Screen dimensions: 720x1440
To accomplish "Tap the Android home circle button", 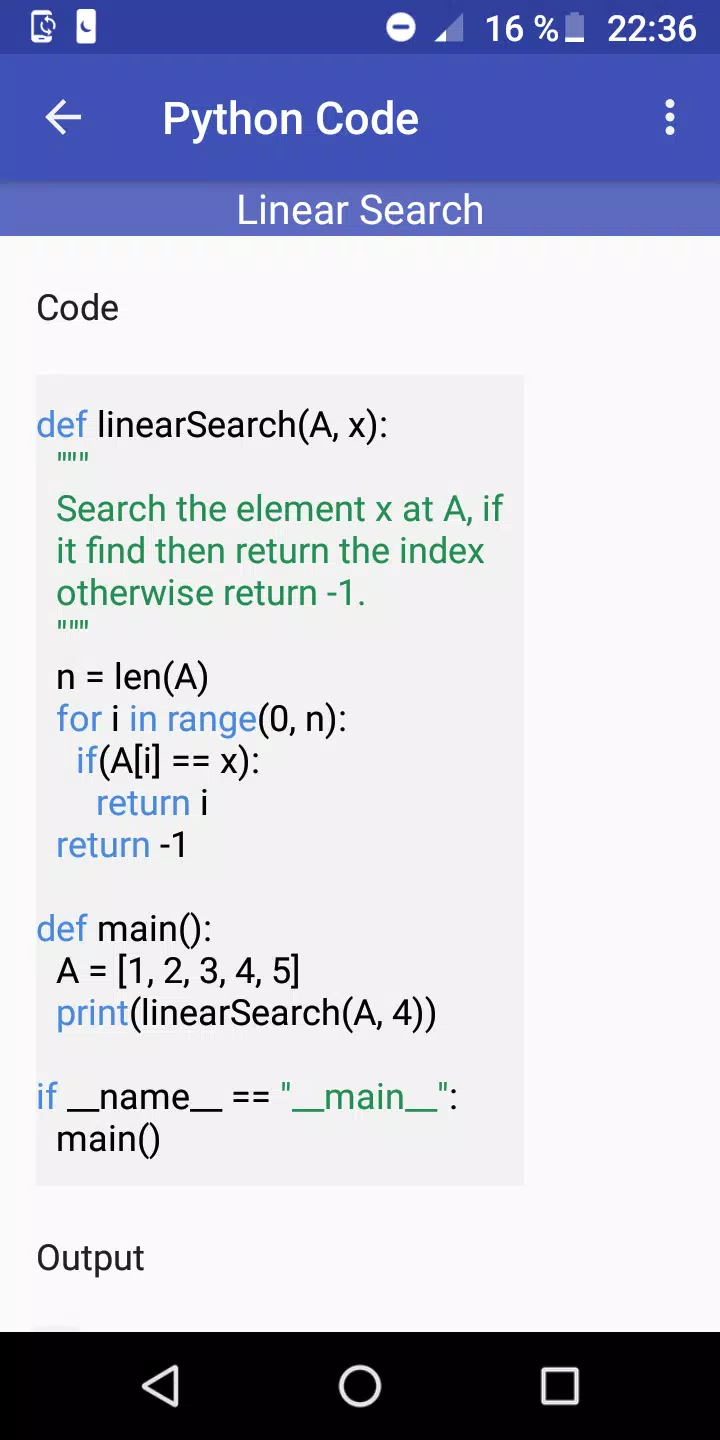I will [x=360, y=1386].
